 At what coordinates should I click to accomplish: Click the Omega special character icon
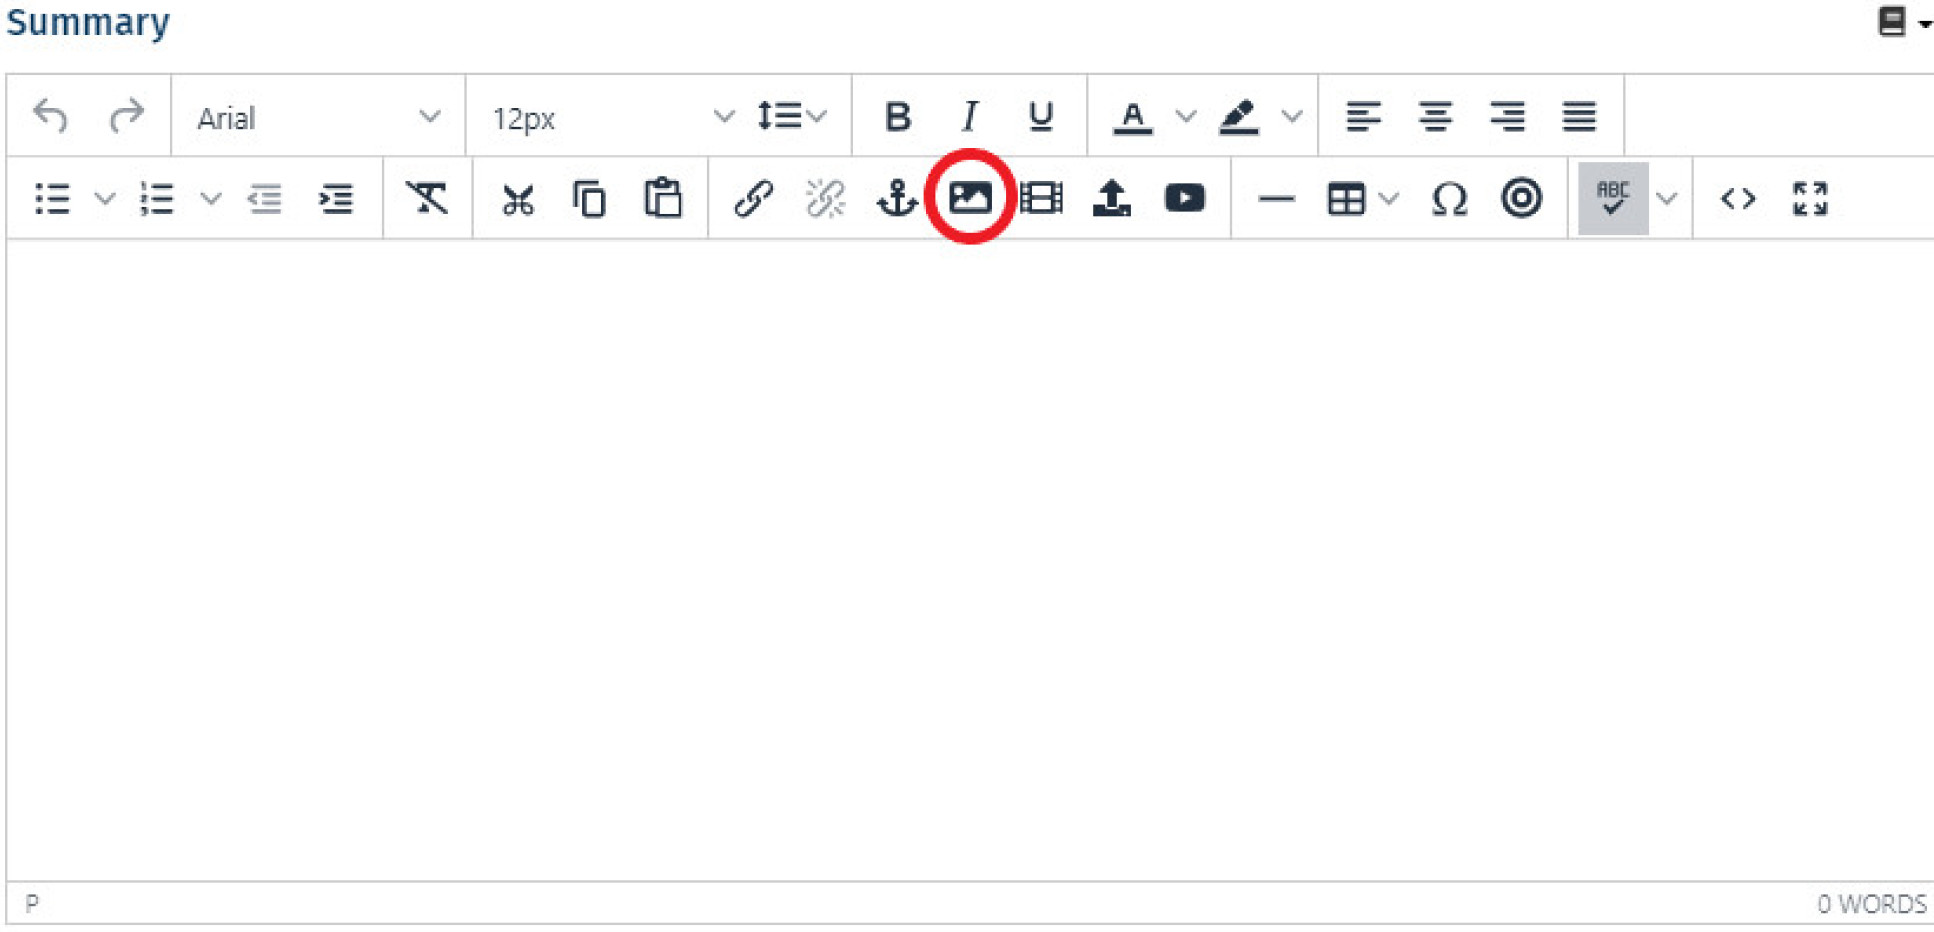1448,198
